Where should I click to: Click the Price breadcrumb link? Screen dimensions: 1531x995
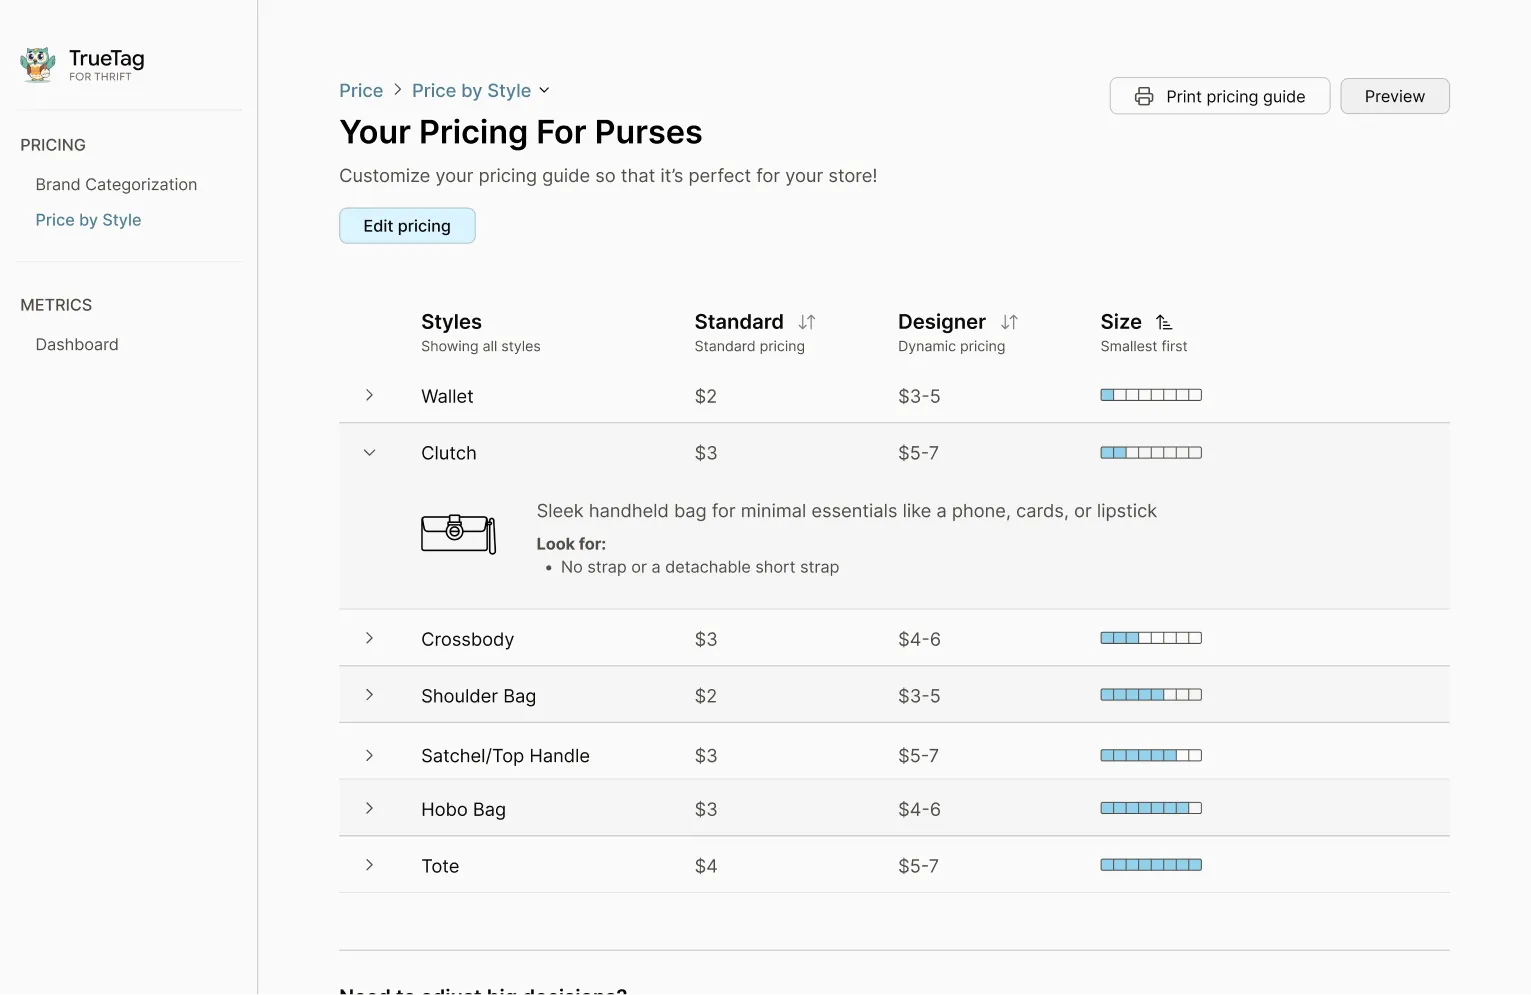[361, 91]
